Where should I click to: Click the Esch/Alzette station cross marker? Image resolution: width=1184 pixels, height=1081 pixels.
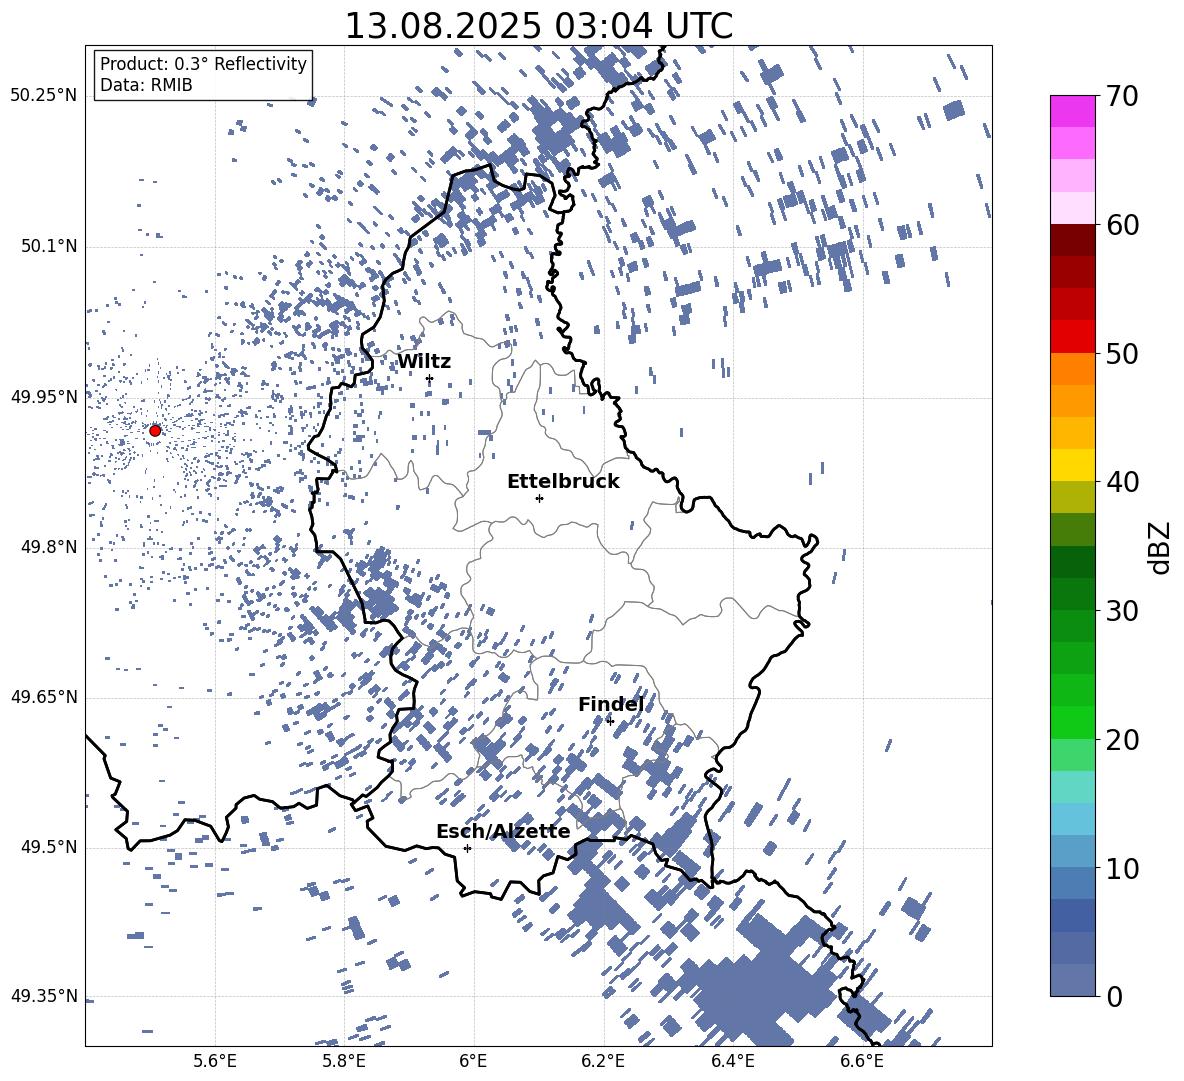click(x=467, y=848)
